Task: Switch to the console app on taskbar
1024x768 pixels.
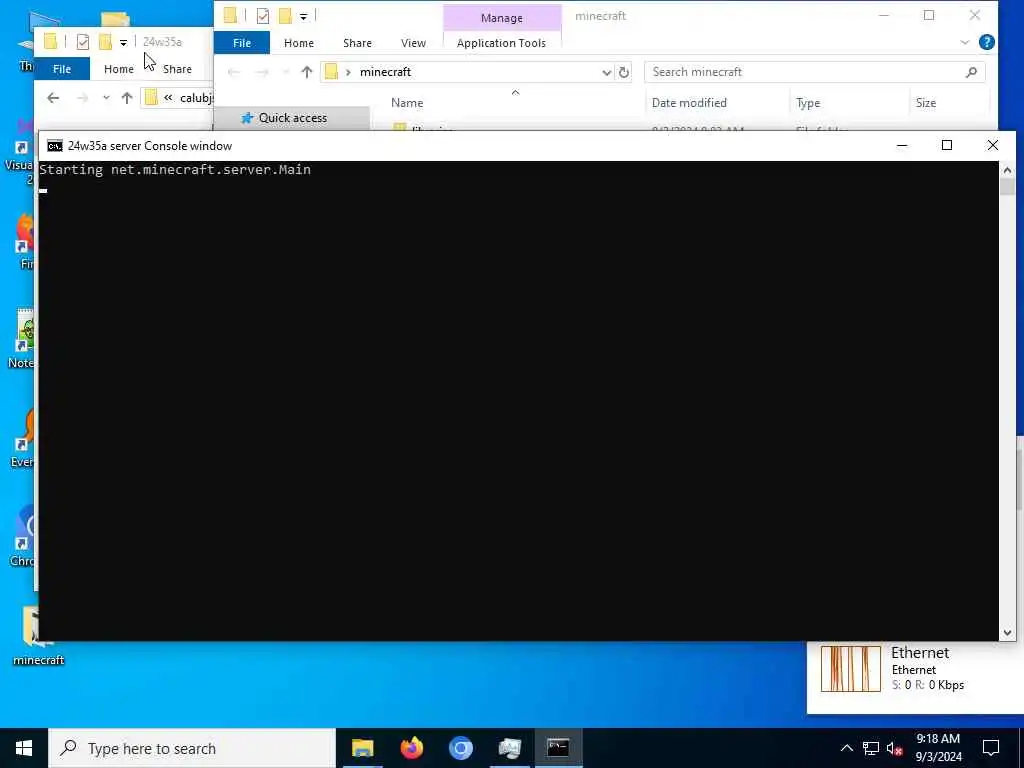Action: tap(558, 748)
